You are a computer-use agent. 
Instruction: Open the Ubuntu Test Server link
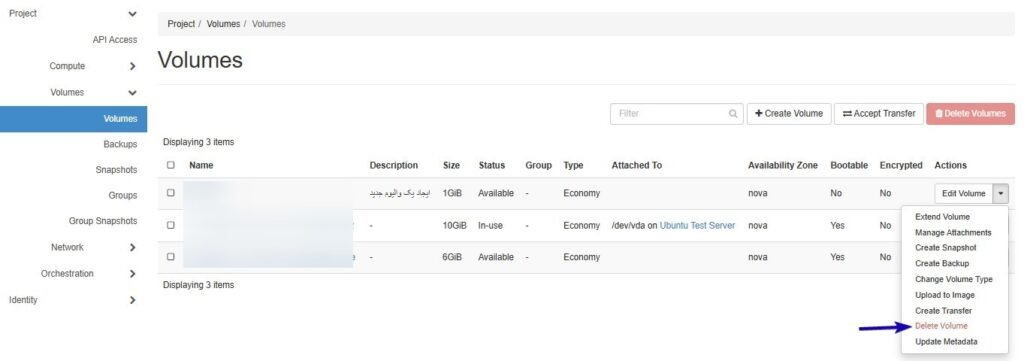[697, 225]
